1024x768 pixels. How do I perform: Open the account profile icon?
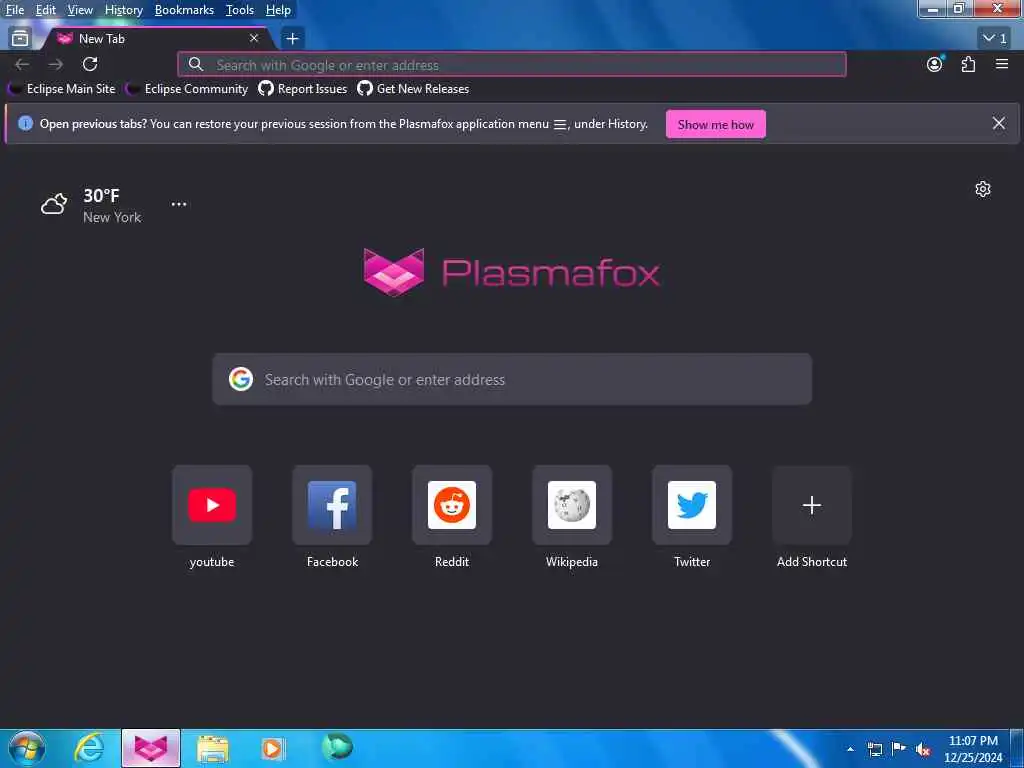coord(935,64)
